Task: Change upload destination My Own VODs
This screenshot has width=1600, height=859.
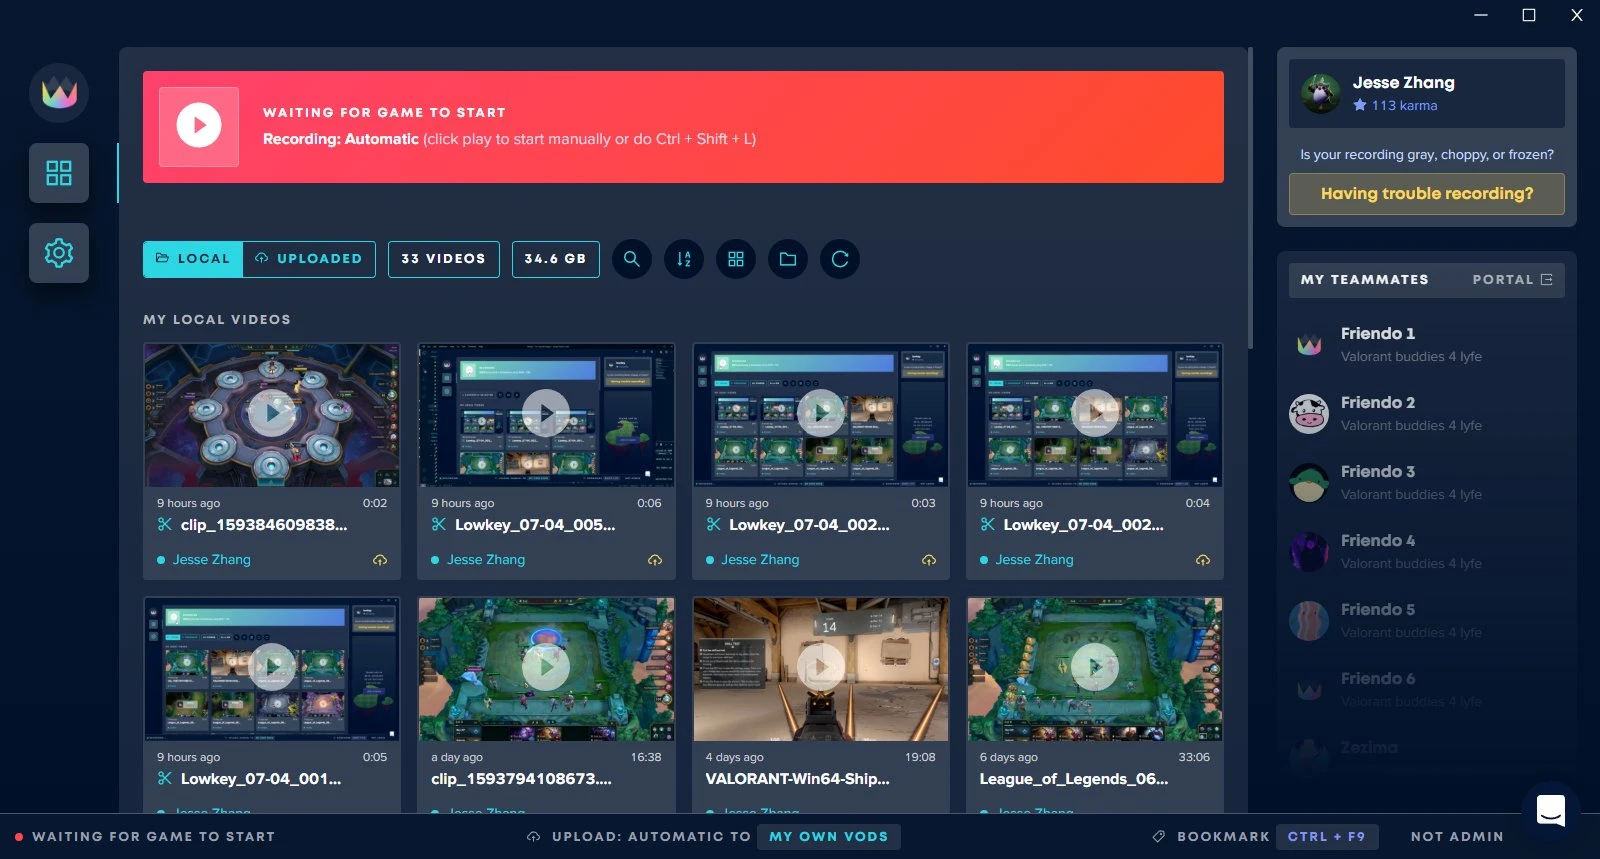Action: click(828, 837)
